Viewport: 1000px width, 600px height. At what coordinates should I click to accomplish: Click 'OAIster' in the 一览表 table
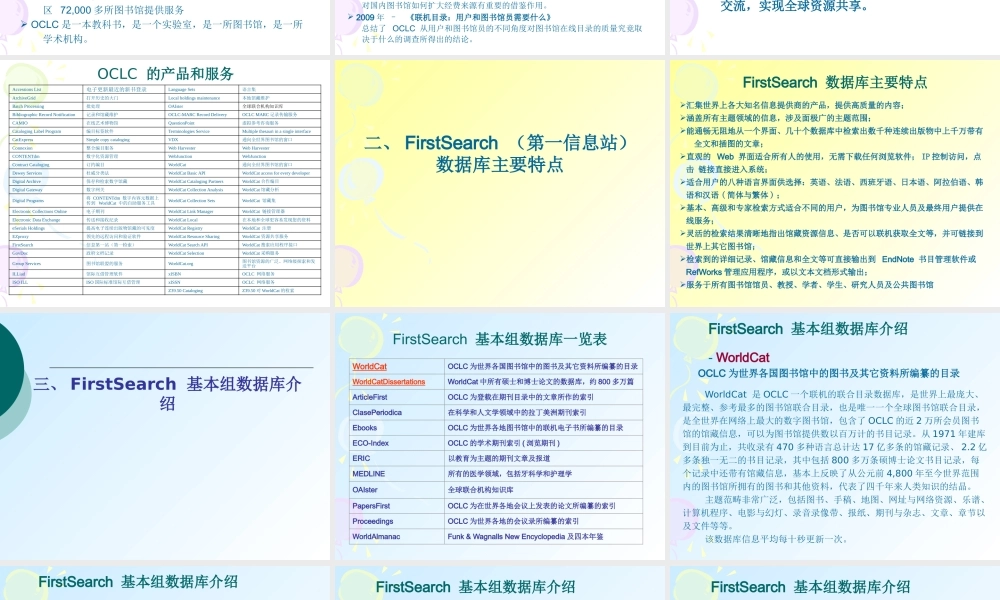[x=365, y=490]
